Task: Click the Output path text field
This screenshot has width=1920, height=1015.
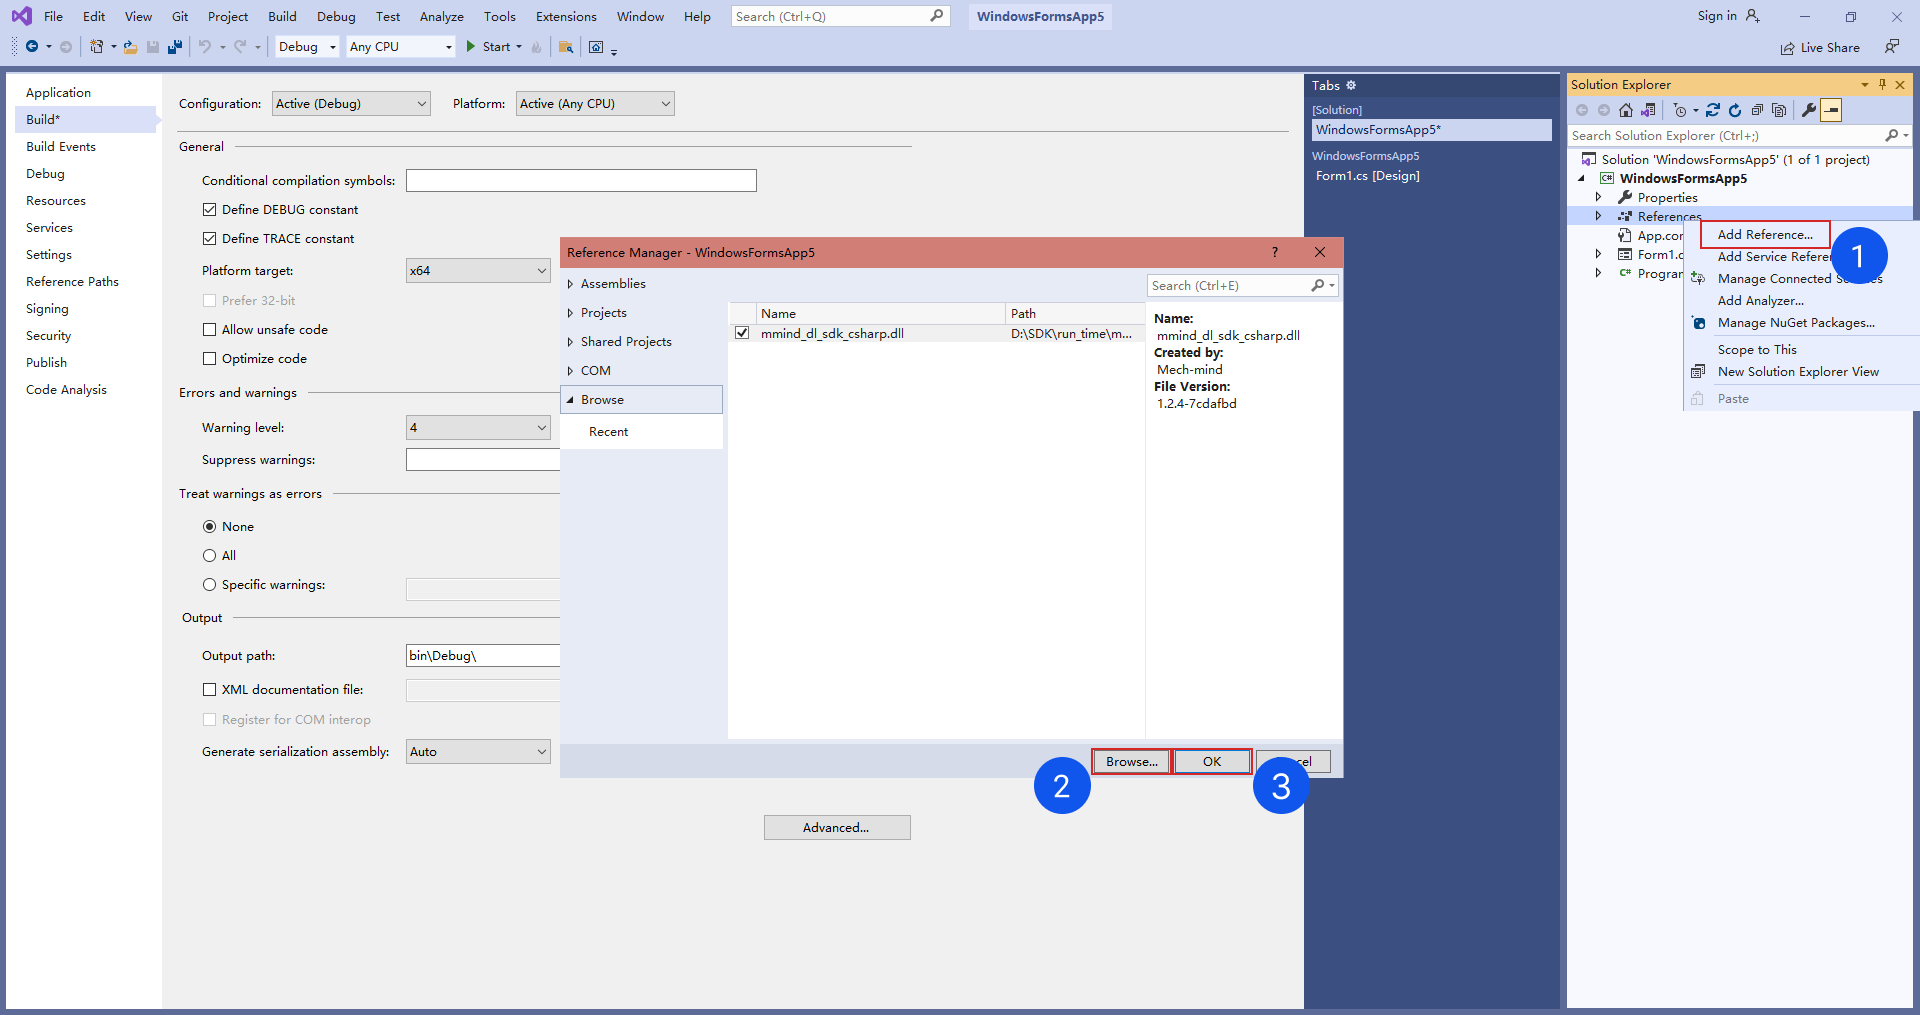Action: pos(484,656)
